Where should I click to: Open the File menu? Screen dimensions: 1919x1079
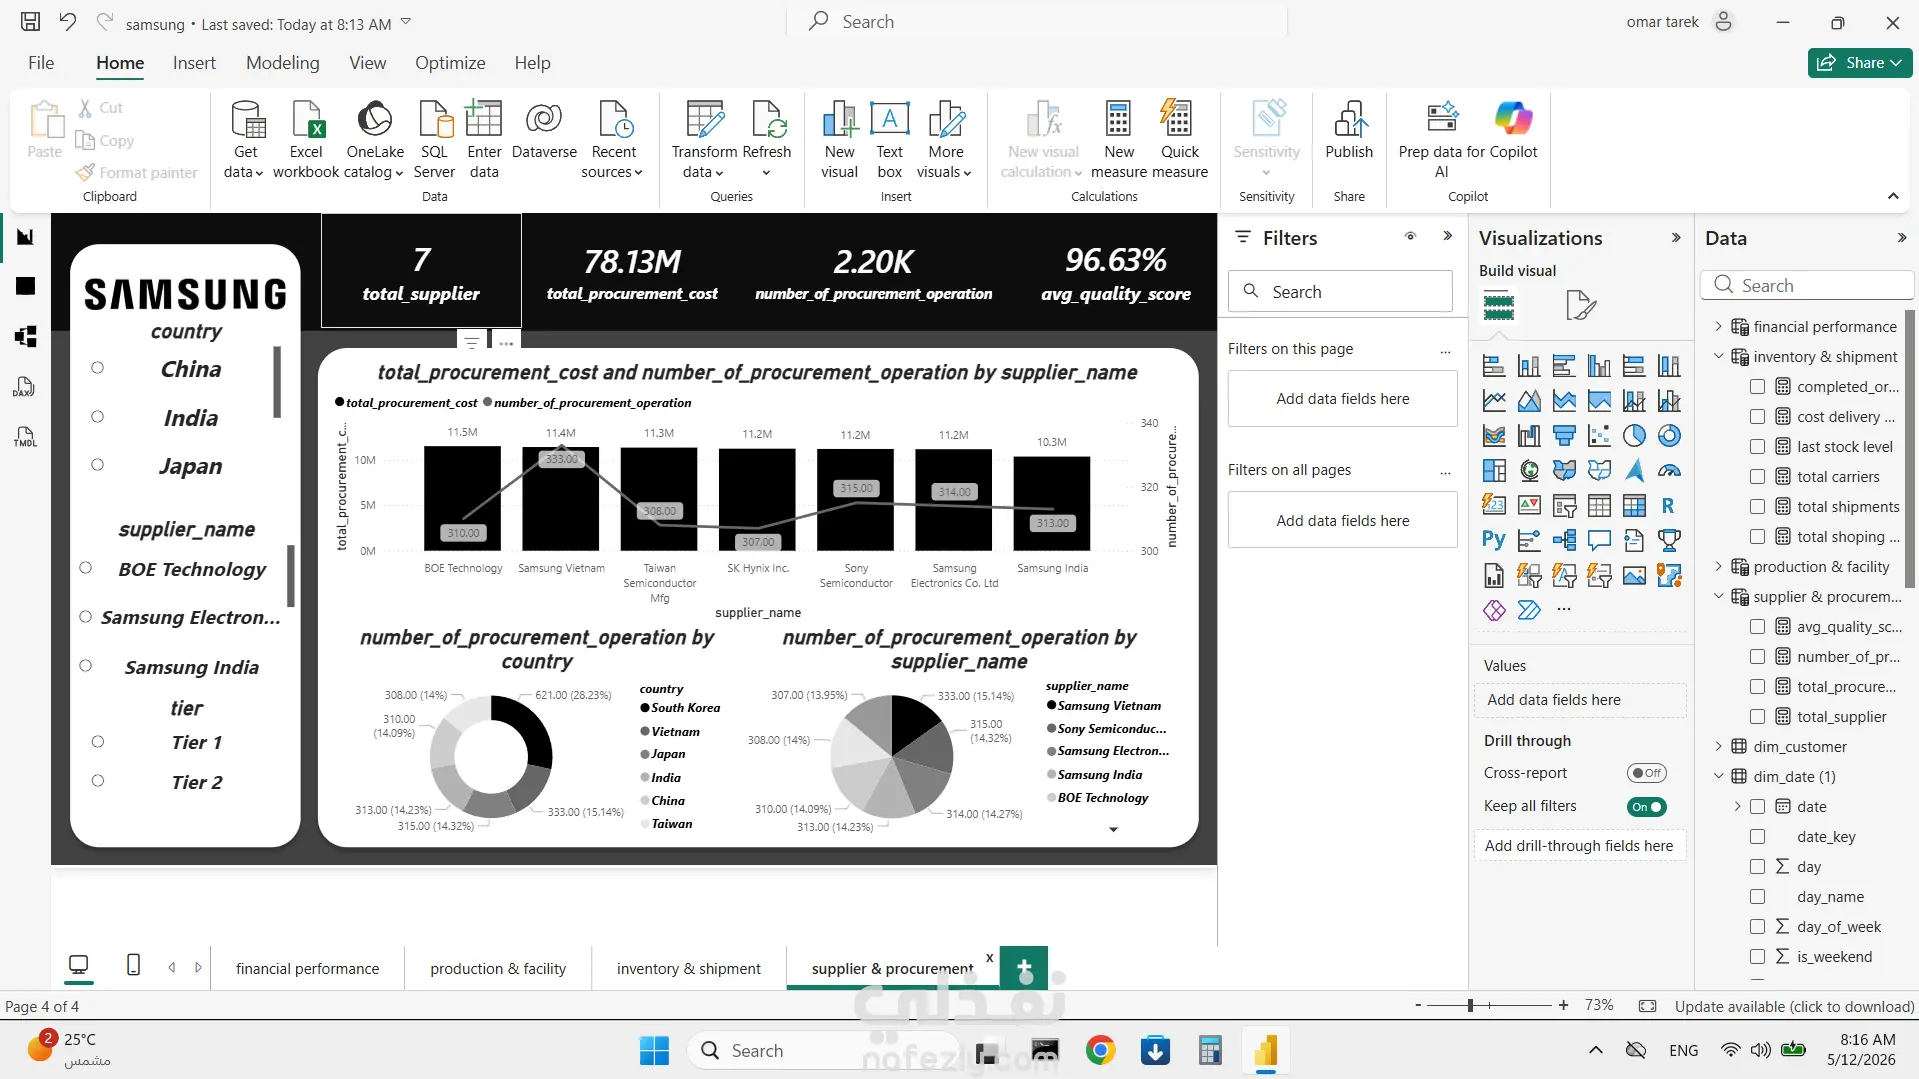tap(41, 63)
